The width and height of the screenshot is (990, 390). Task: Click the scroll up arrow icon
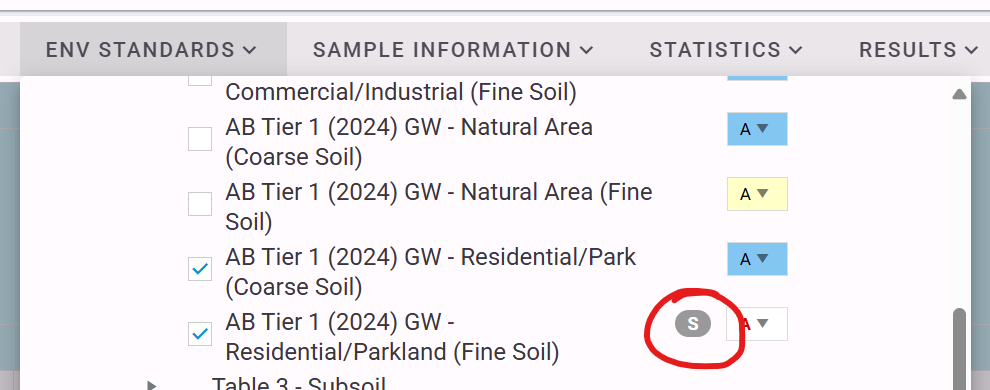click(x=959, y=94)
